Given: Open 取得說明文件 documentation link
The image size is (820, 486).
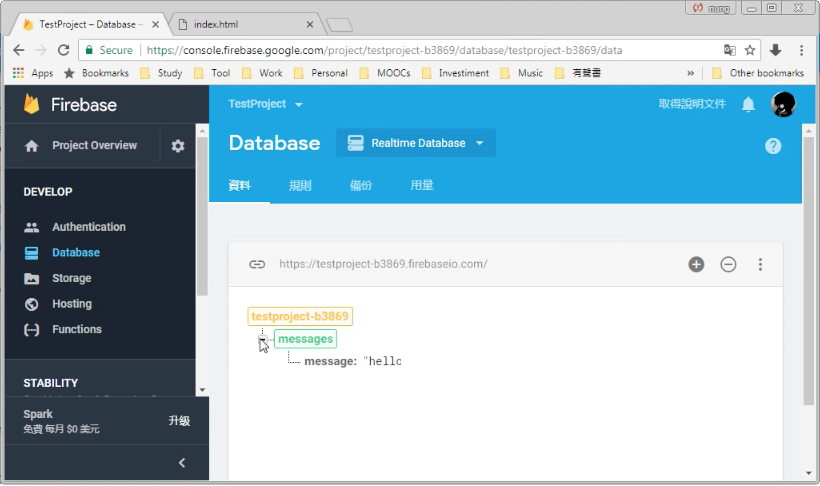Looking at the screenshot, I should tap(692, 104).
